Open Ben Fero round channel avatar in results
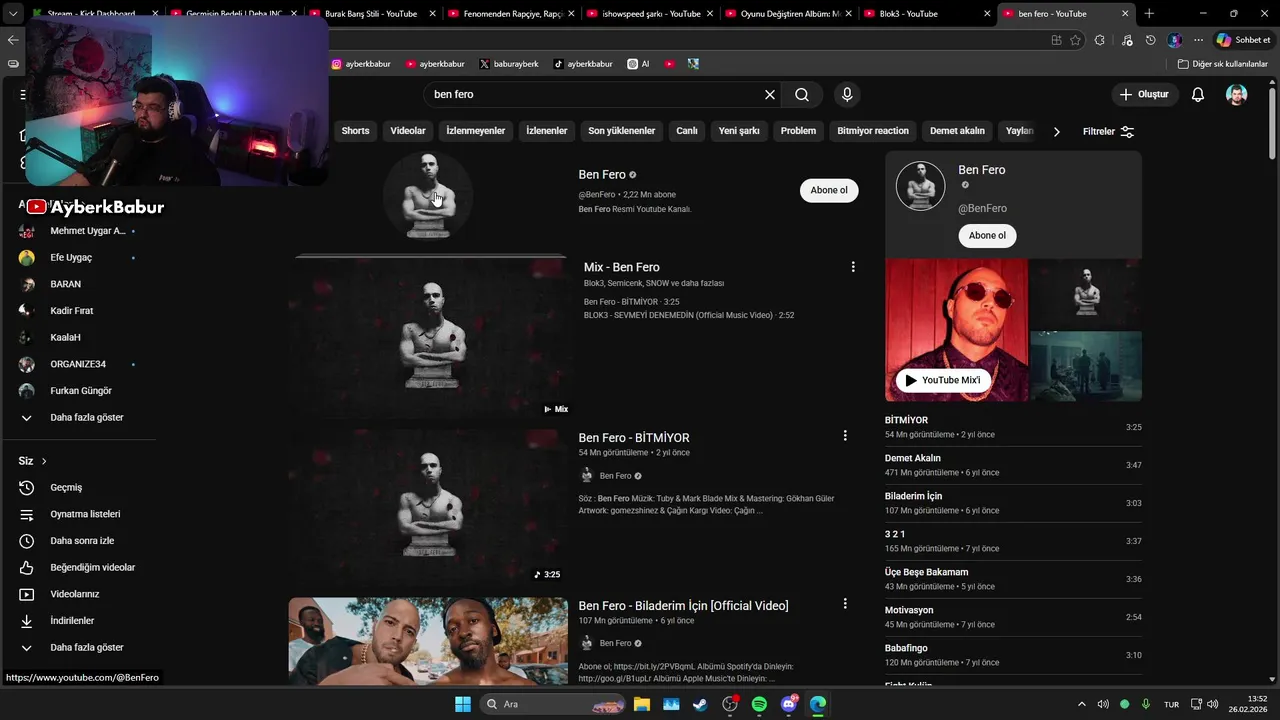 pos(428,195)
